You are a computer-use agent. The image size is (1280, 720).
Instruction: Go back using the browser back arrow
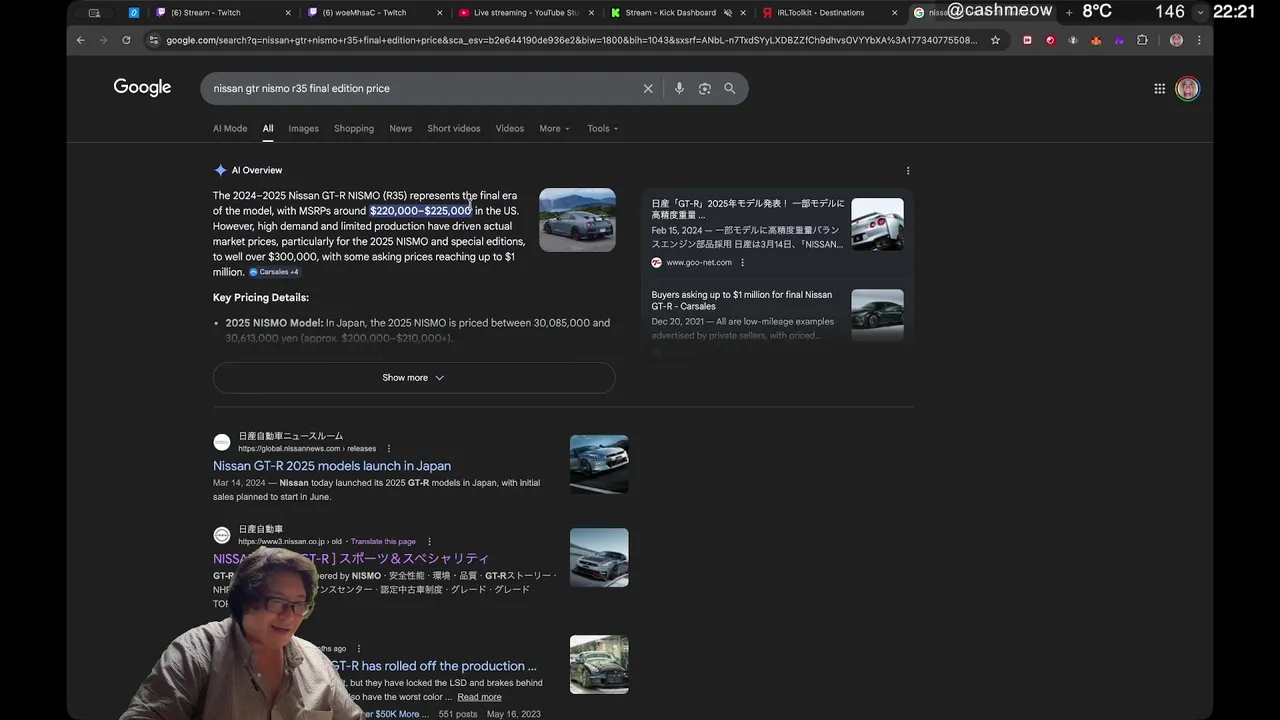81,40
